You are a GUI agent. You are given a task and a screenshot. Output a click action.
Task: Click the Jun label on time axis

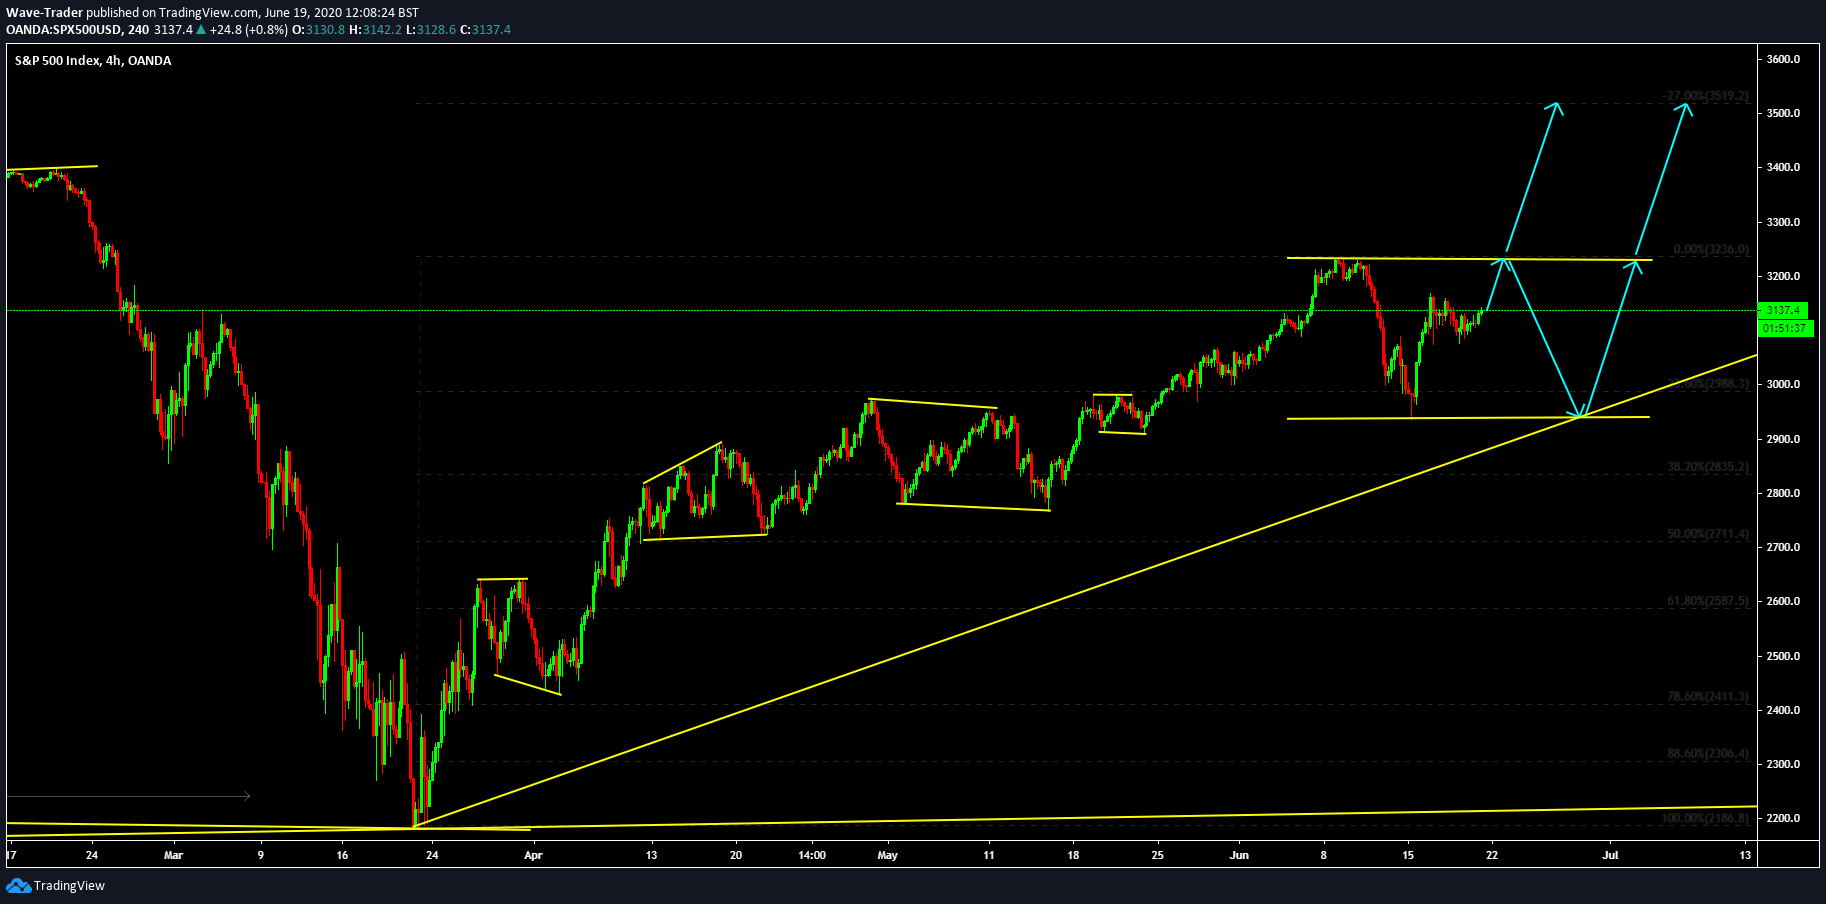1239,855
